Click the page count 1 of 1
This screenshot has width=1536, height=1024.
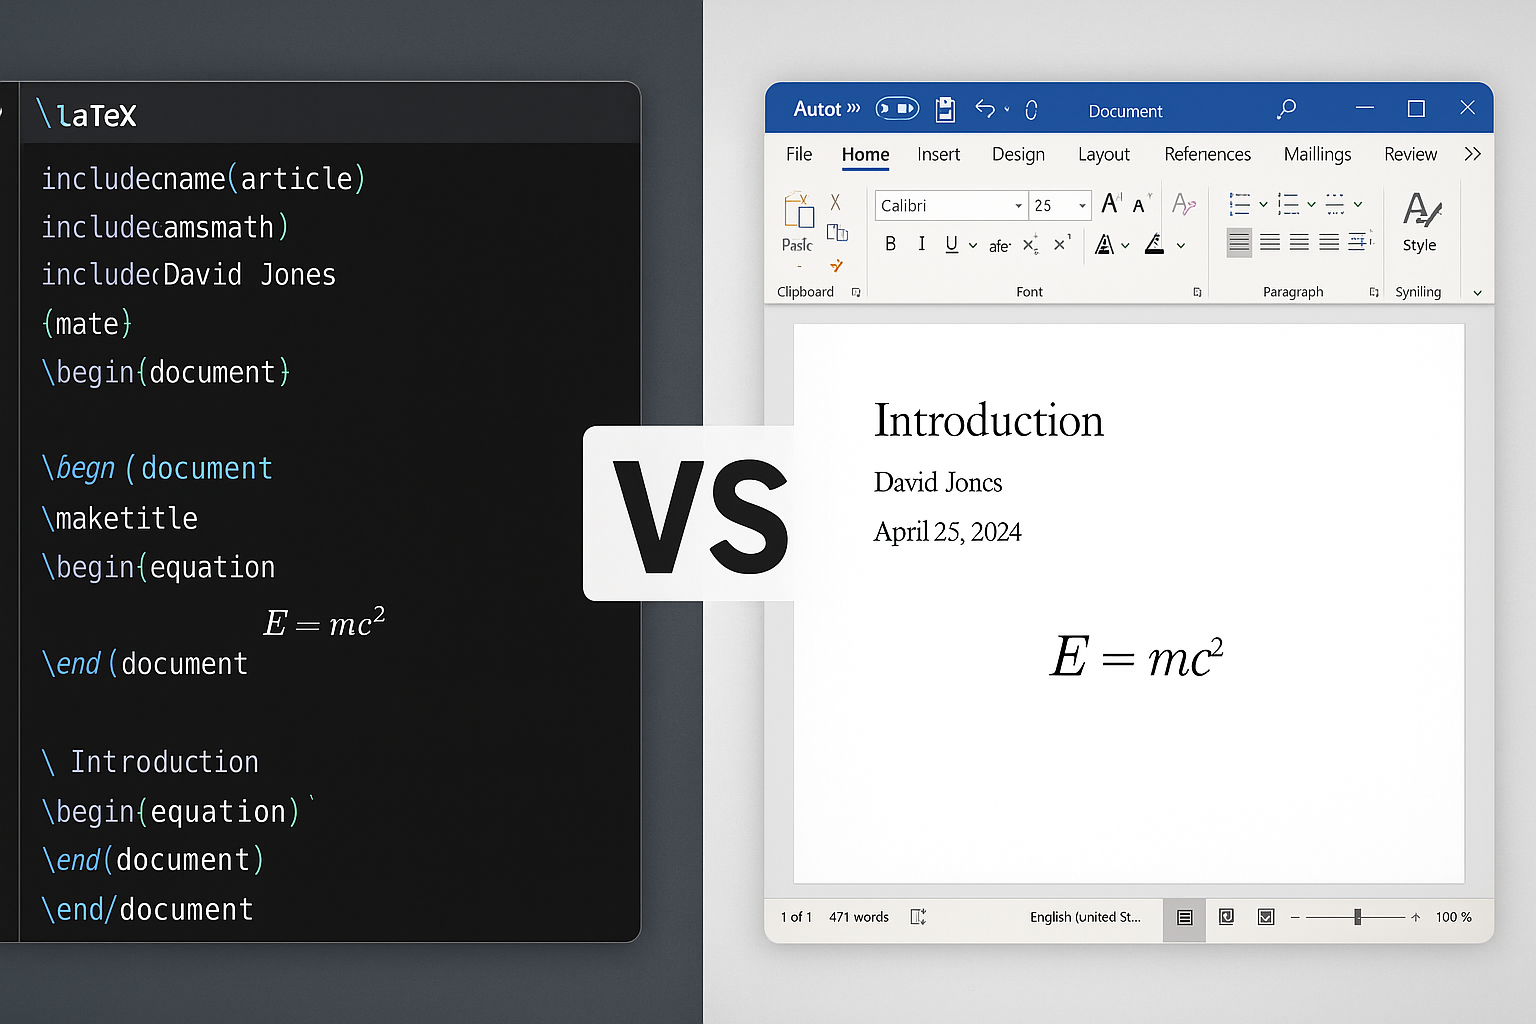point(796,917)
